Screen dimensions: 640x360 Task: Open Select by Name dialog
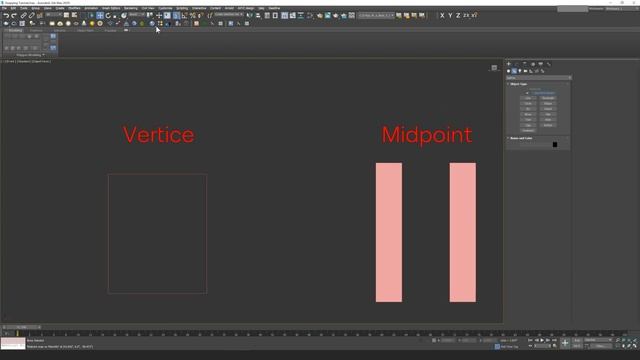(x=74, y=15)
